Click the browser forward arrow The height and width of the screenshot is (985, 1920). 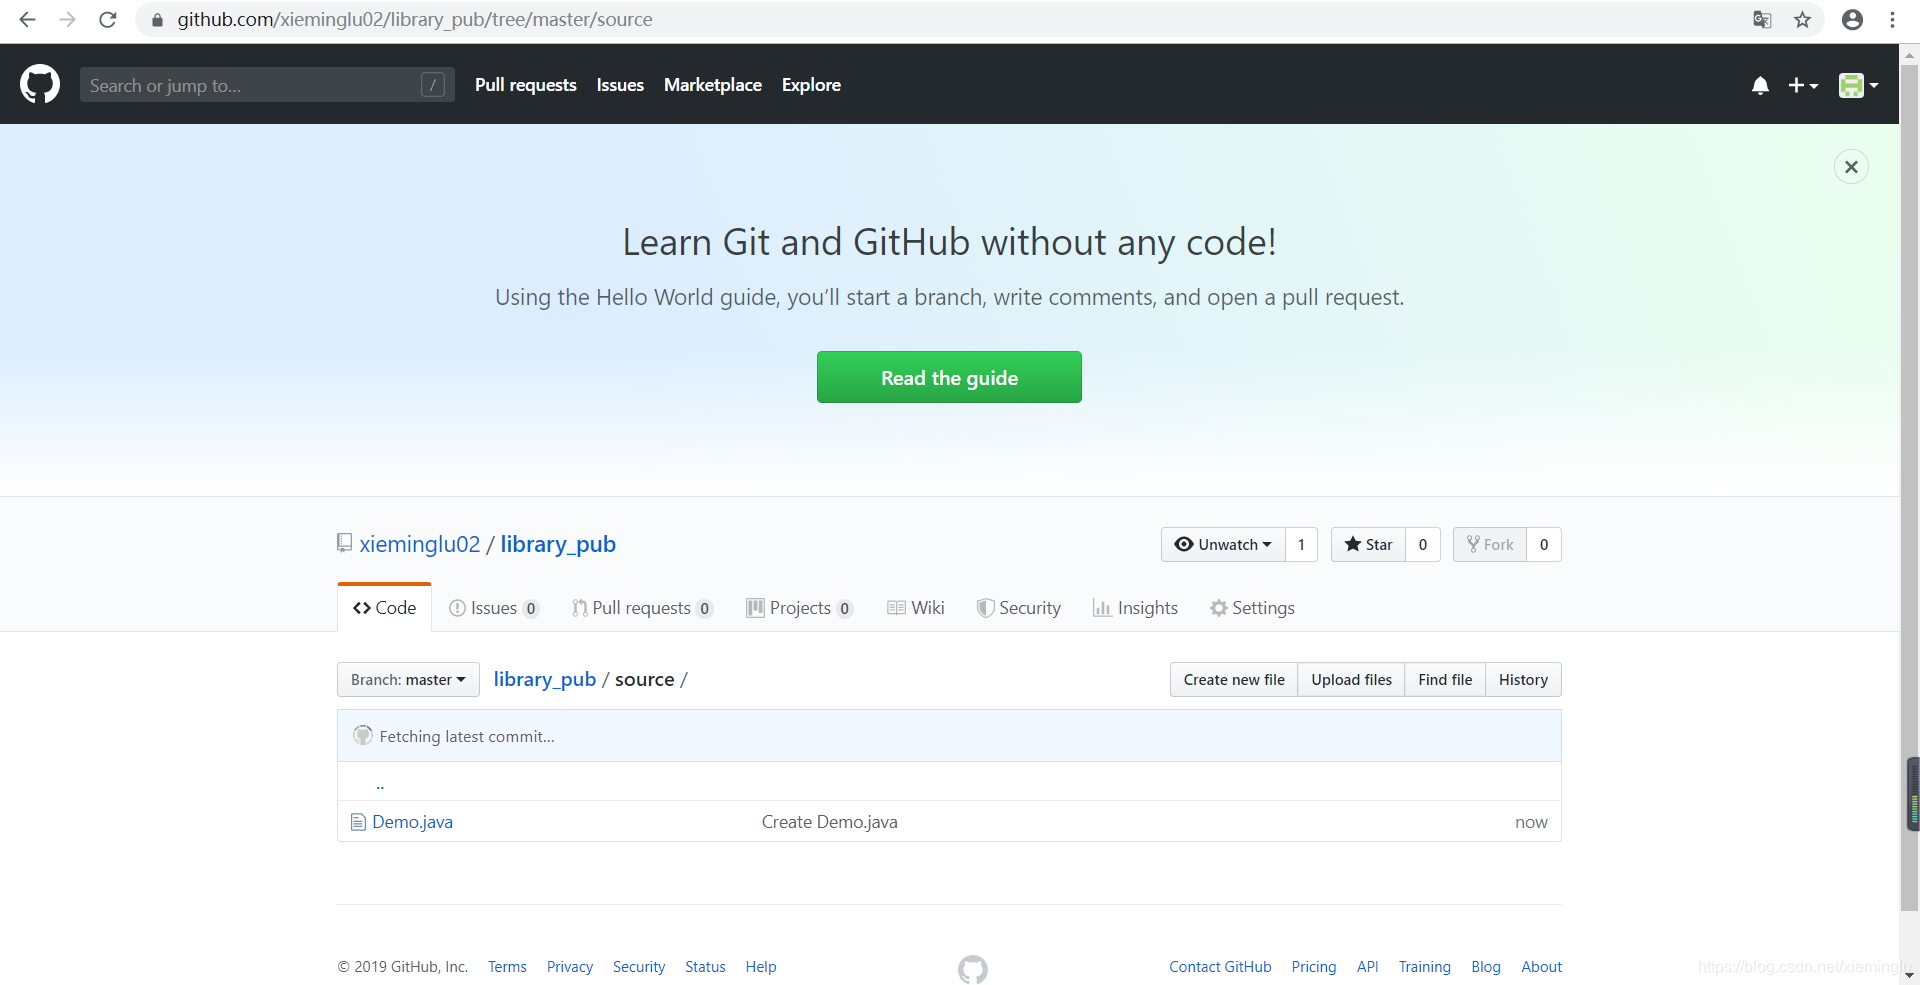(67, 19)
